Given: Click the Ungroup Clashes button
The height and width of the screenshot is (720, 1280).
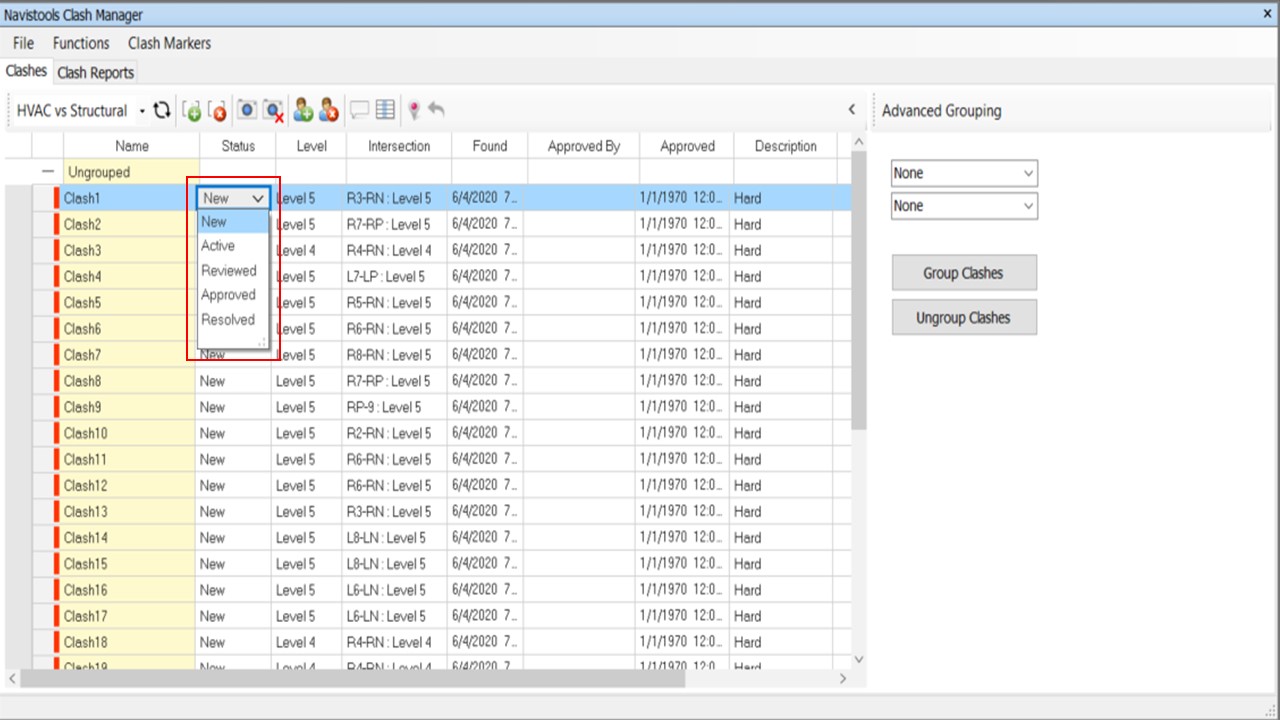Looking at the screenshot, I should click(x=964, y=318).
